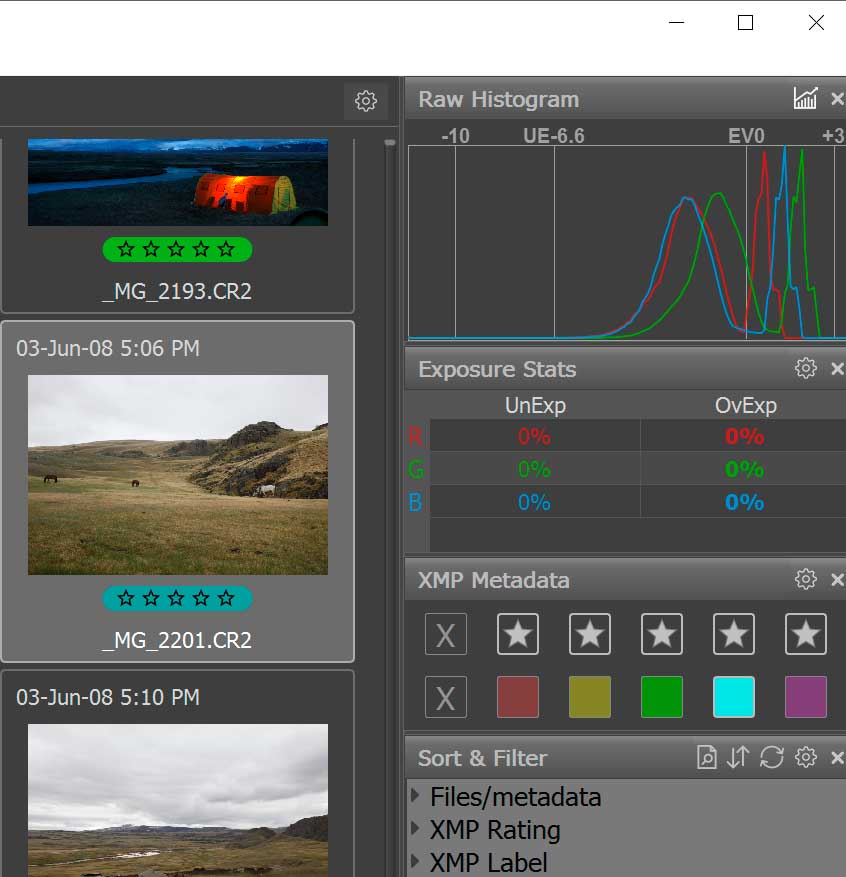Set the rating to five stars
The width and height of the screenshot is (846, 877).
tap(806, 634)
